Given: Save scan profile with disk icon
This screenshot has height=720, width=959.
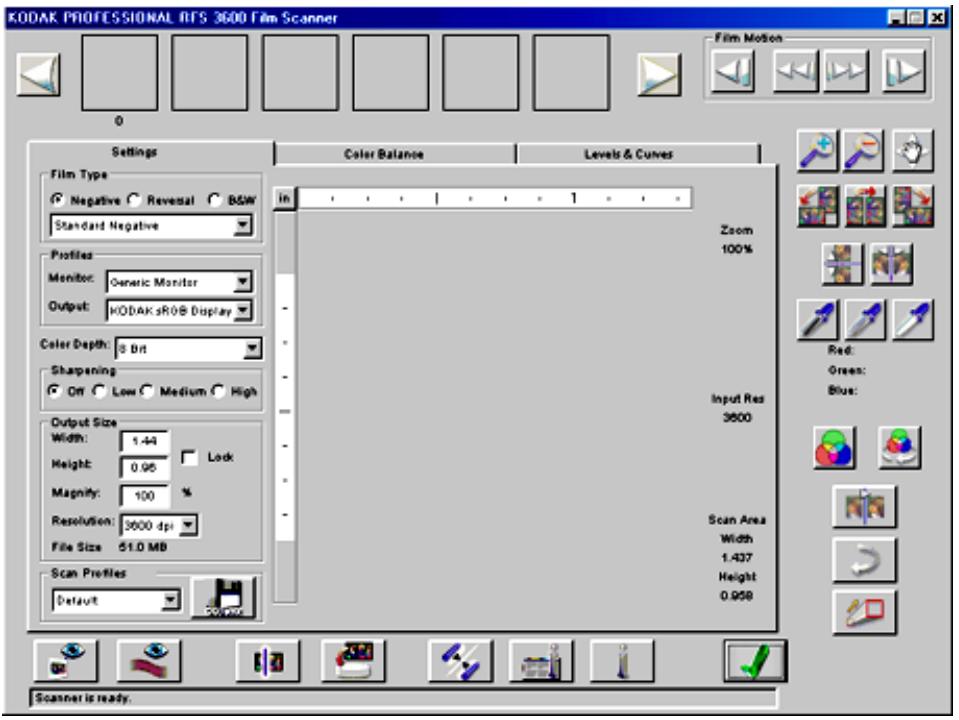Looking at the screenshot, I should (223, 598).
